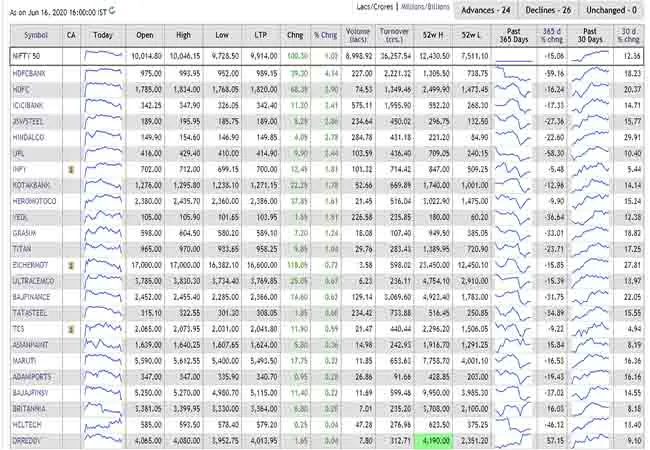Sort by the 52w H column header
The width and height of the screenshot is (650, 450).
[x=433, y=35]
